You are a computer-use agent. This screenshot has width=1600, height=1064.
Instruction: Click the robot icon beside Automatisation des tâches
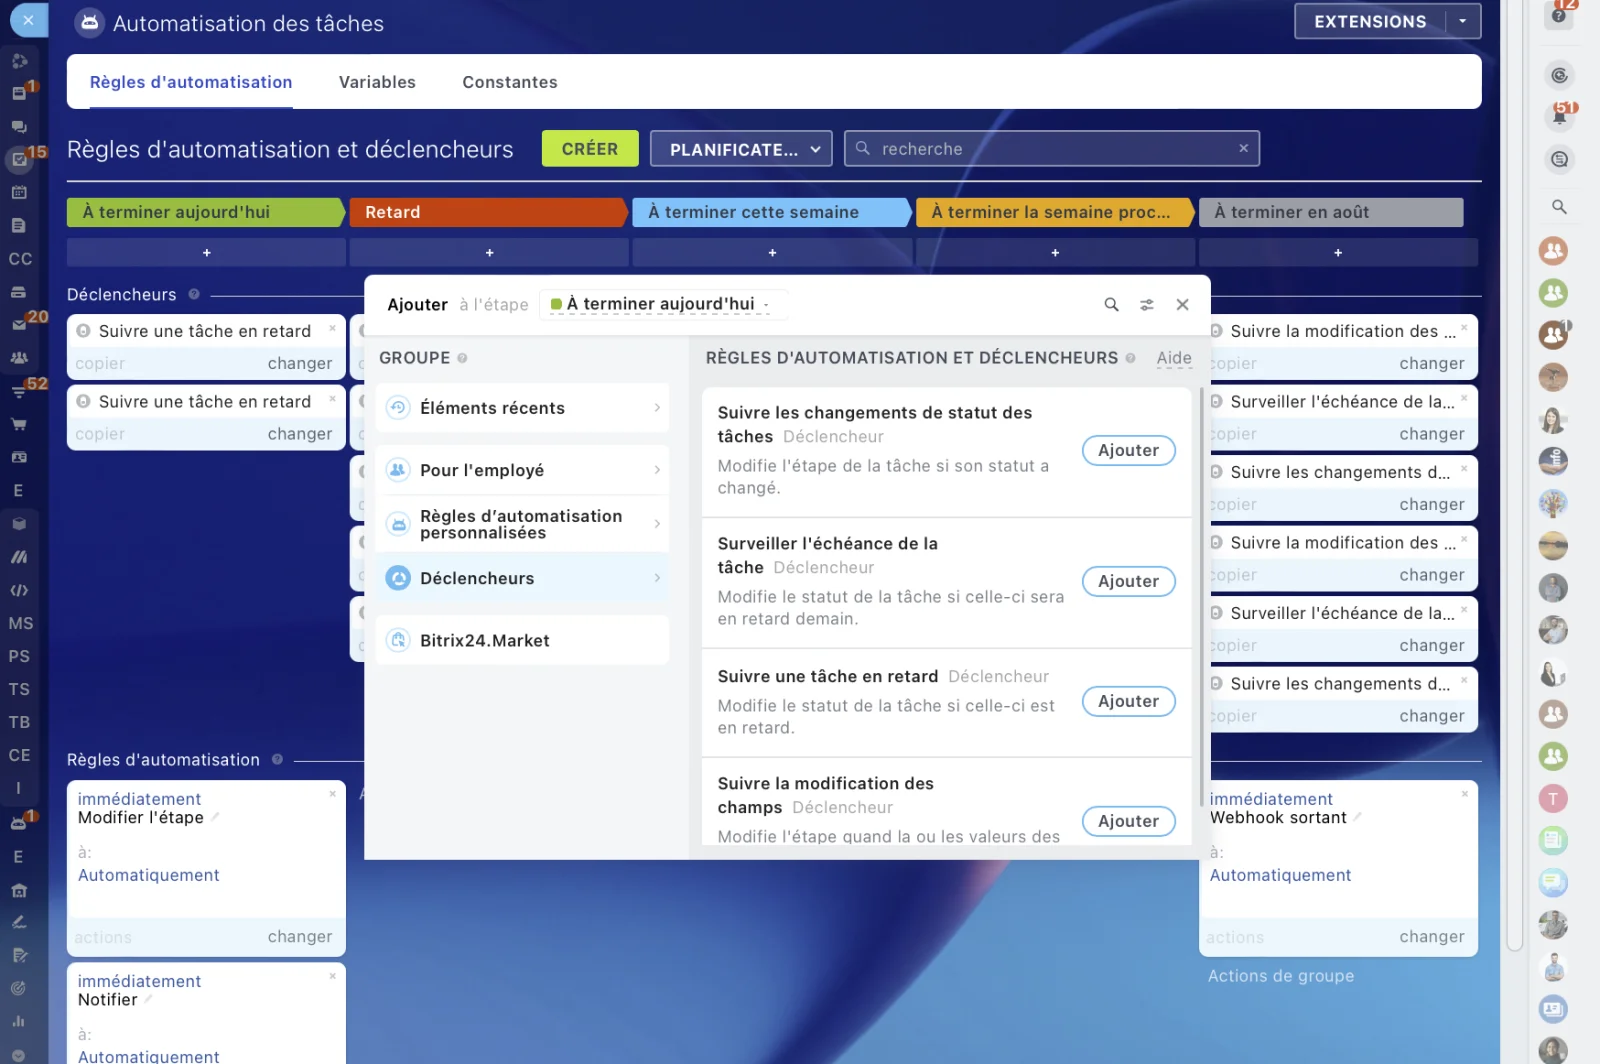coord(90,23)
